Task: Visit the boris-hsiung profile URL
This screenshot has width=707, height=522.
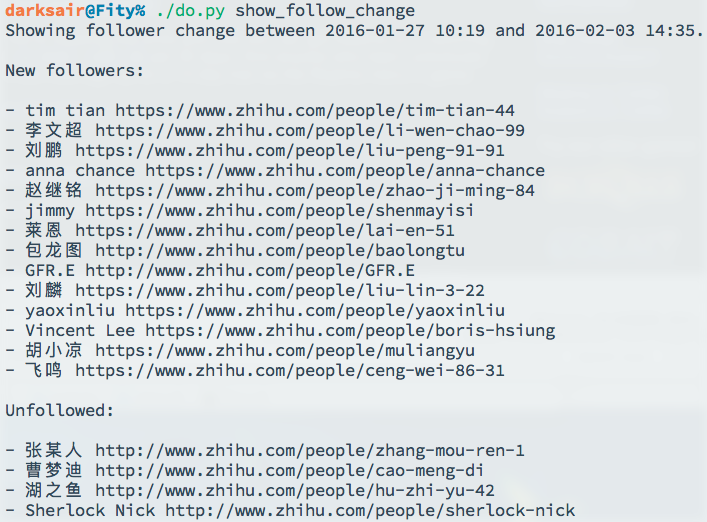Action: click(x=350, y=330)
